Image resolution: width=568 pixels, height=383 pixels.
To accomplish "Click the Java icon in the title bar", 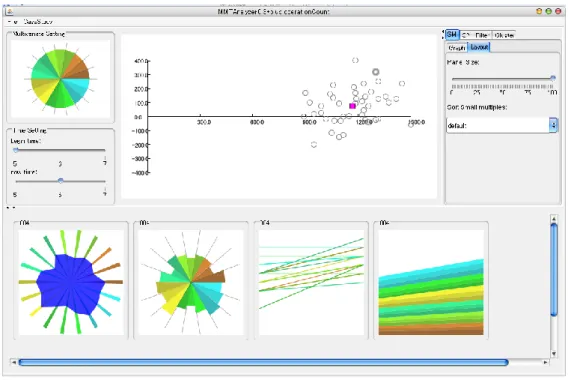I will (x=10, y=12).
